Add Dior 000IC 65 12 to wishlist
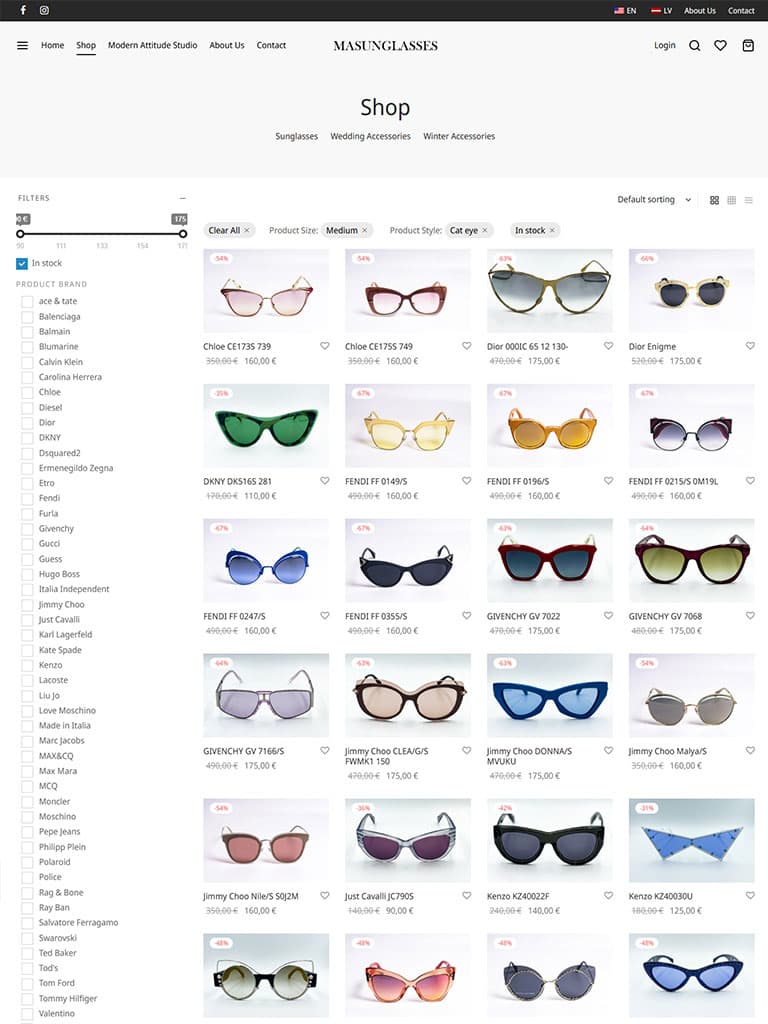This screenshot has width=768, height=1024. (608, 346)
